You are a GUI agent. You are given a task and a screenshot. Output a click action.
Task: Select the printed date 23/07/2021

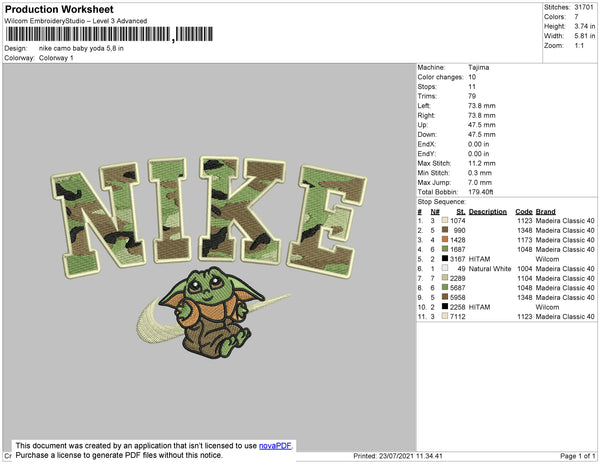point(396,456)
